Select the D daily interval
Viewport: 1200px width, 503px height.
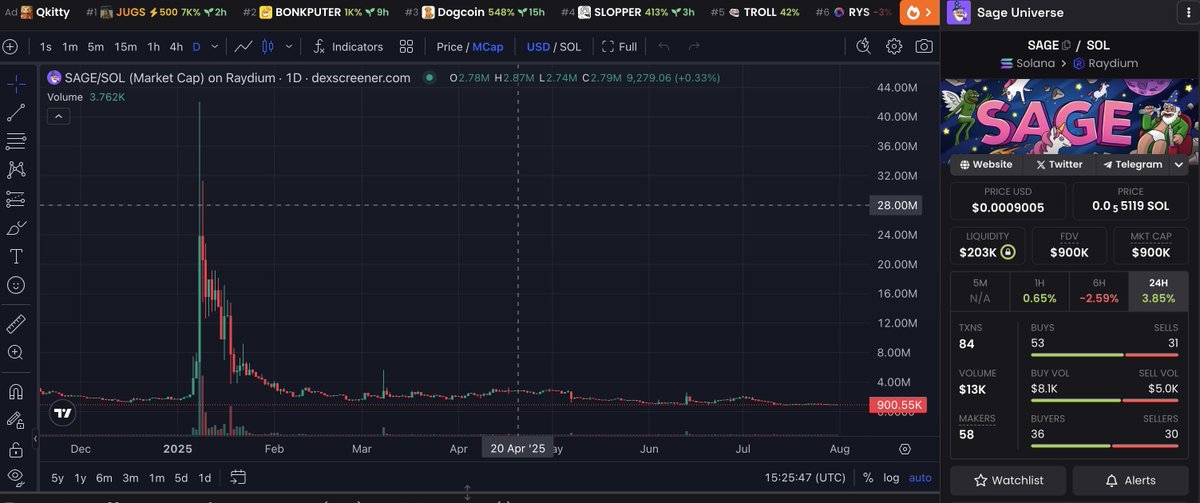click(196, 47)
